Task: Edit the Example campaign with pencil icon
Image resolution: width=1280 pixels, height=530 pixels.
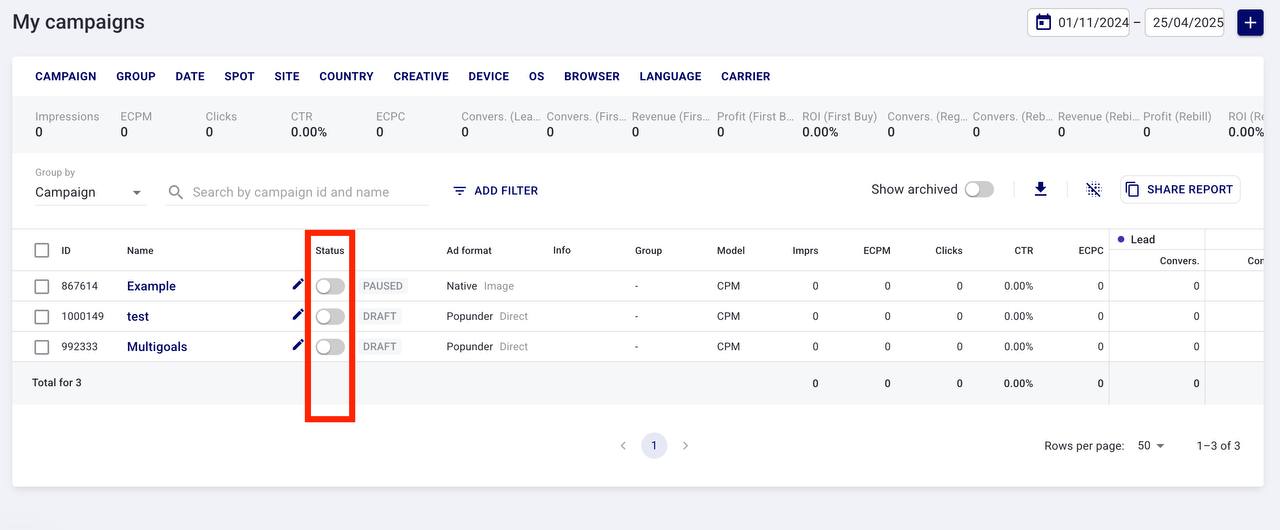Action: [x=297, y=285]
